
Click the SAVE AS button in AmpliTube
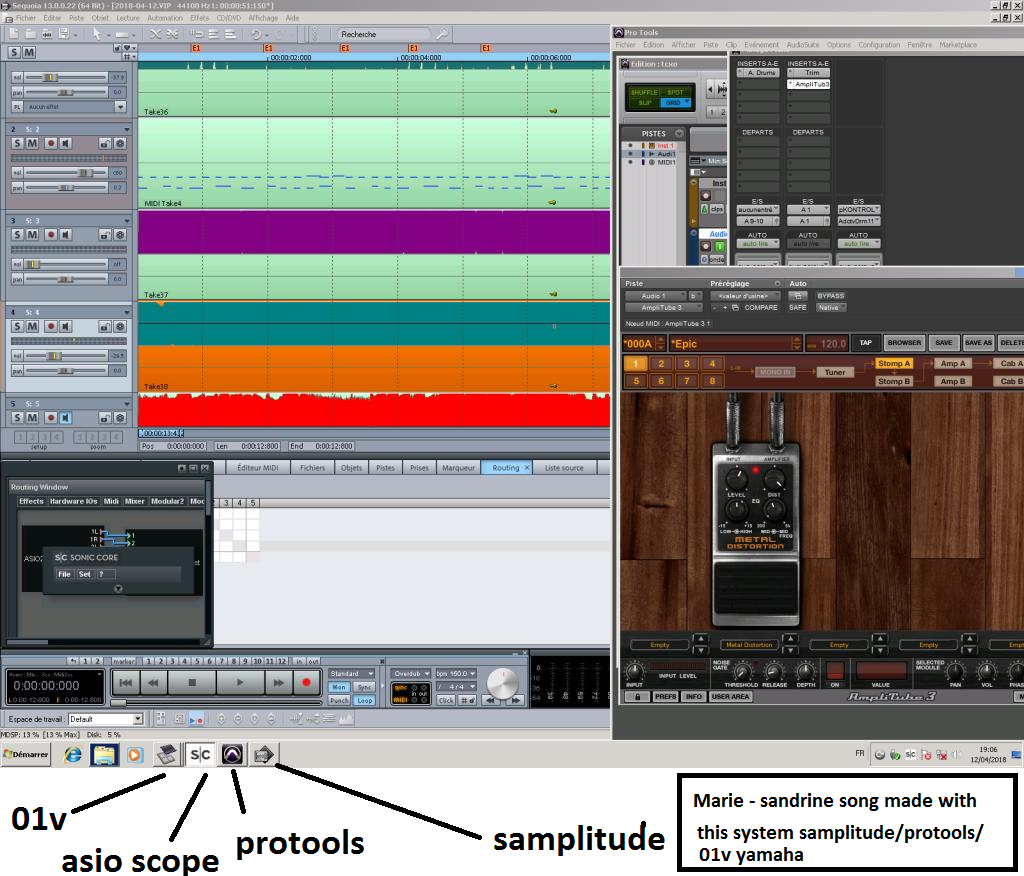pos(978,342)
